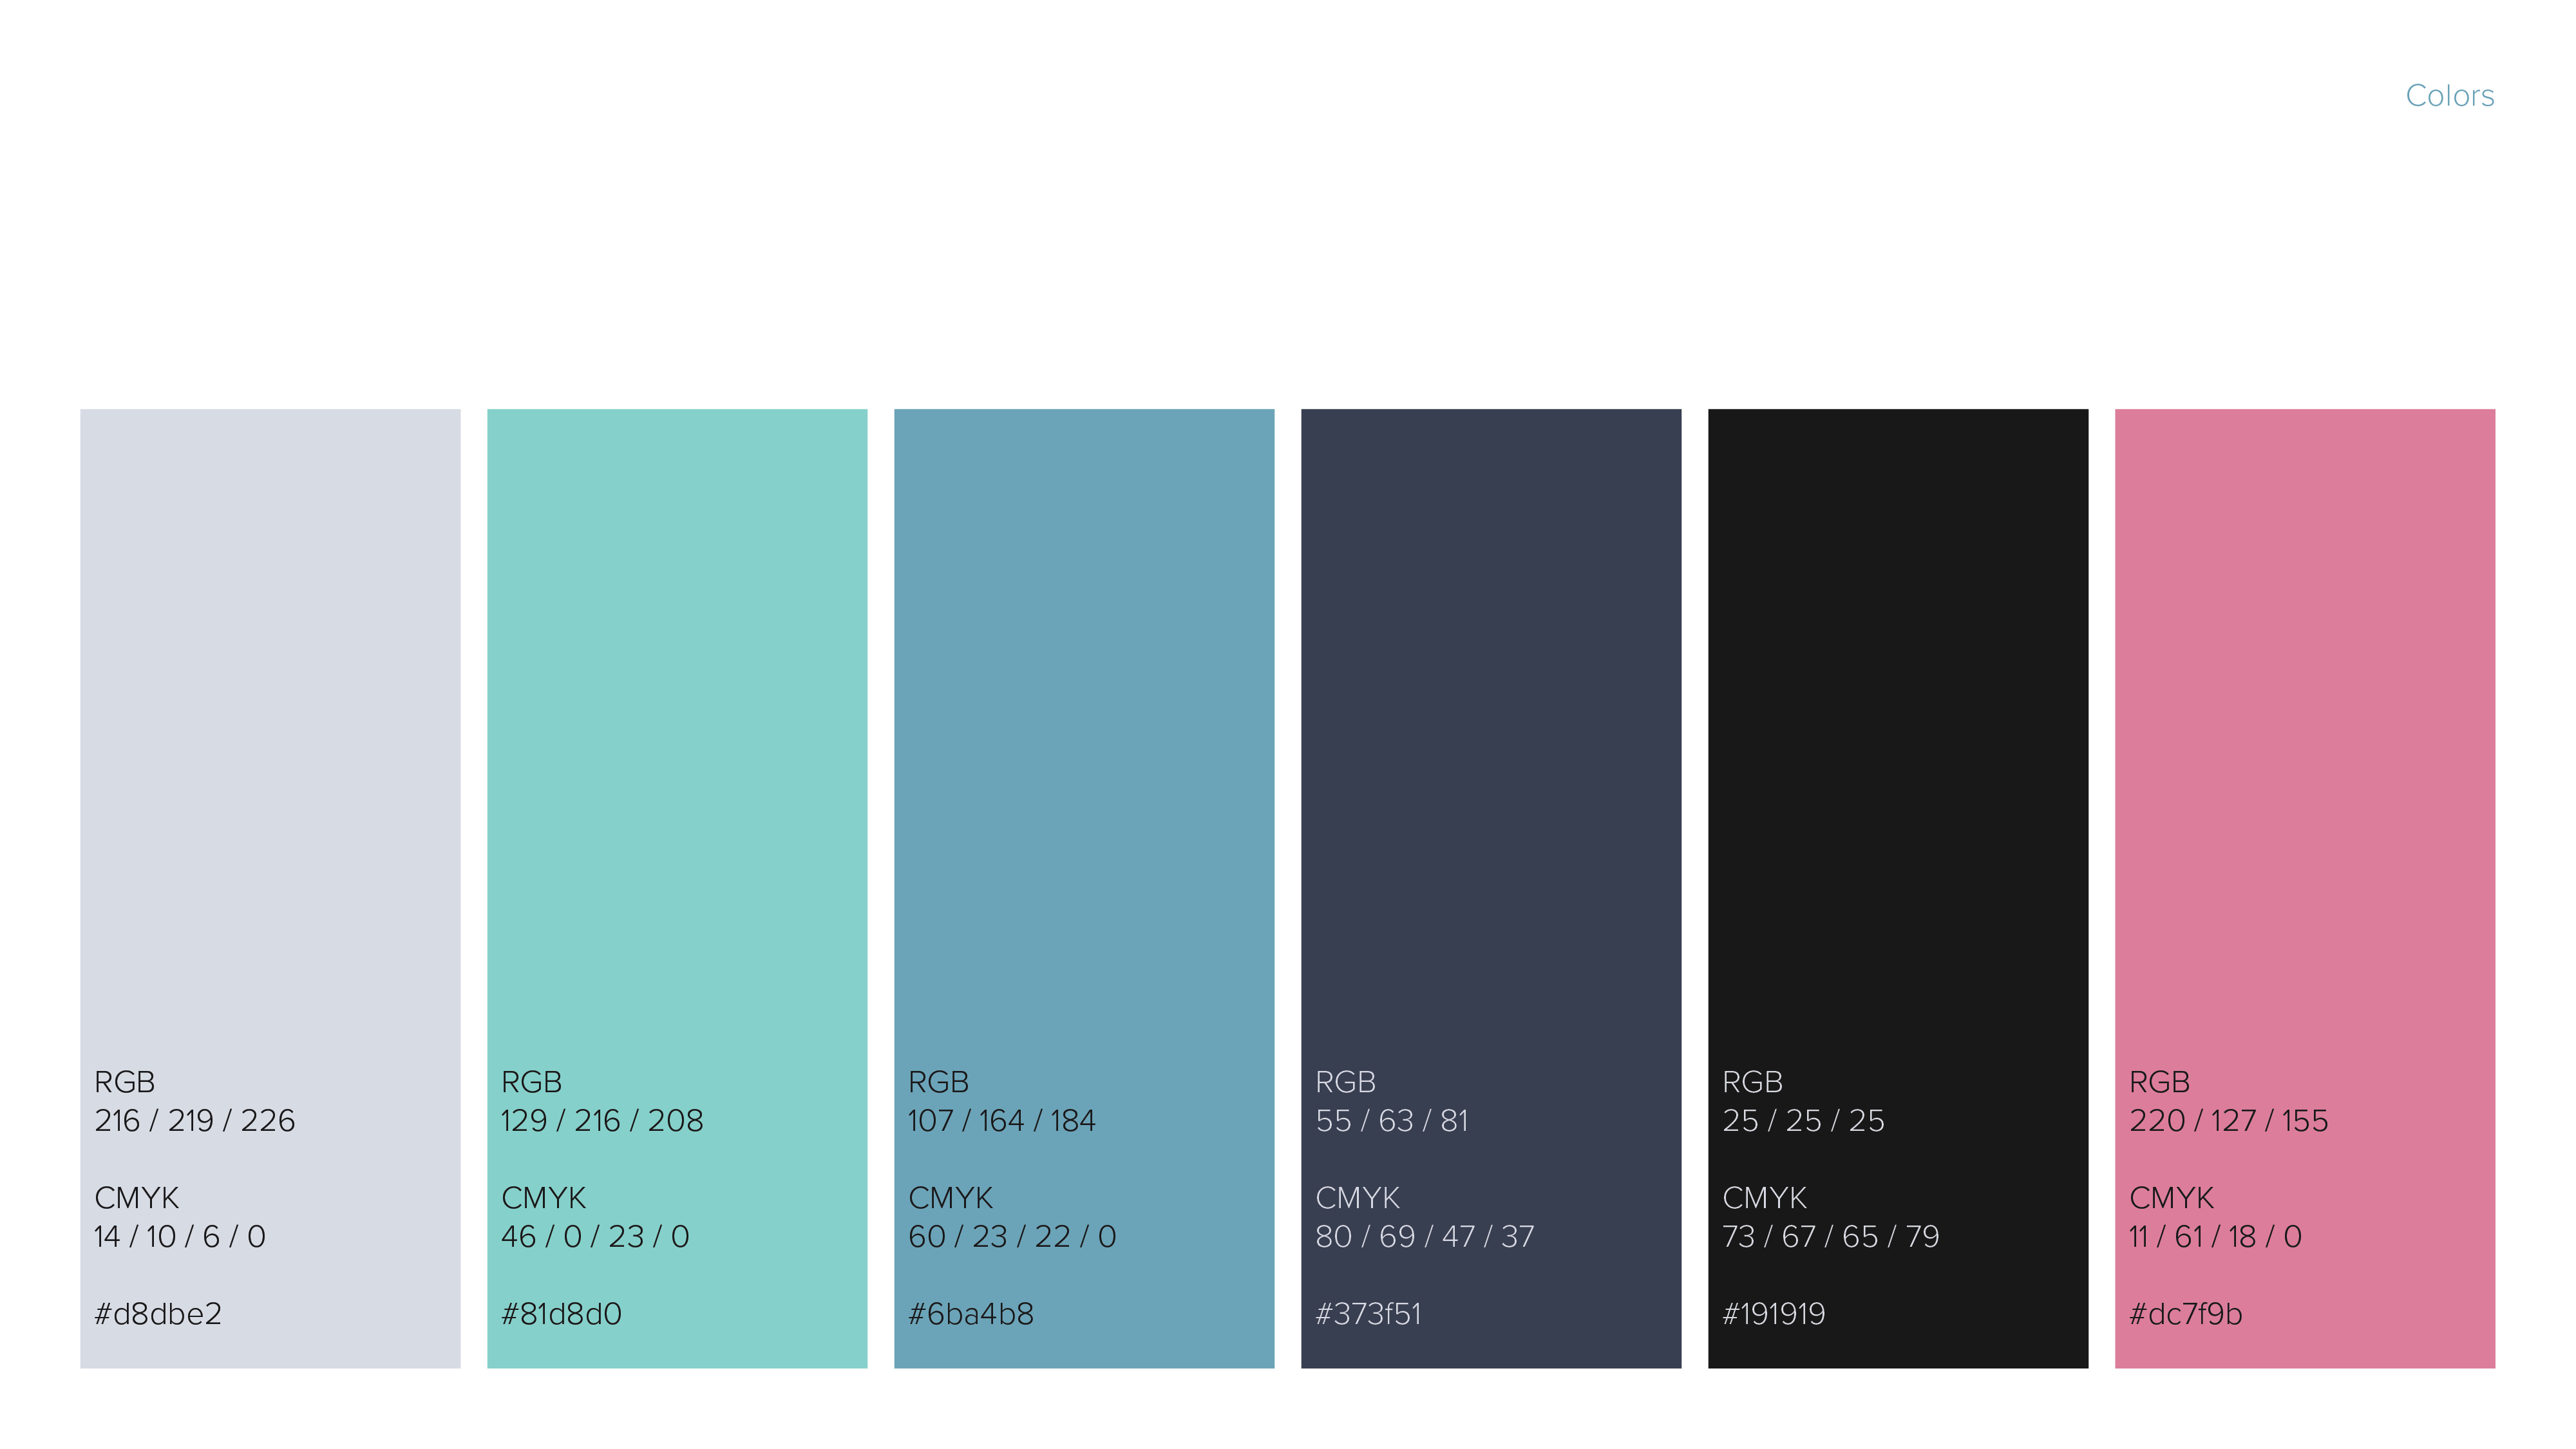Click RGB value 216 / 219 / 226
Viewport: 2576px width, 1449px height.
195,1120
